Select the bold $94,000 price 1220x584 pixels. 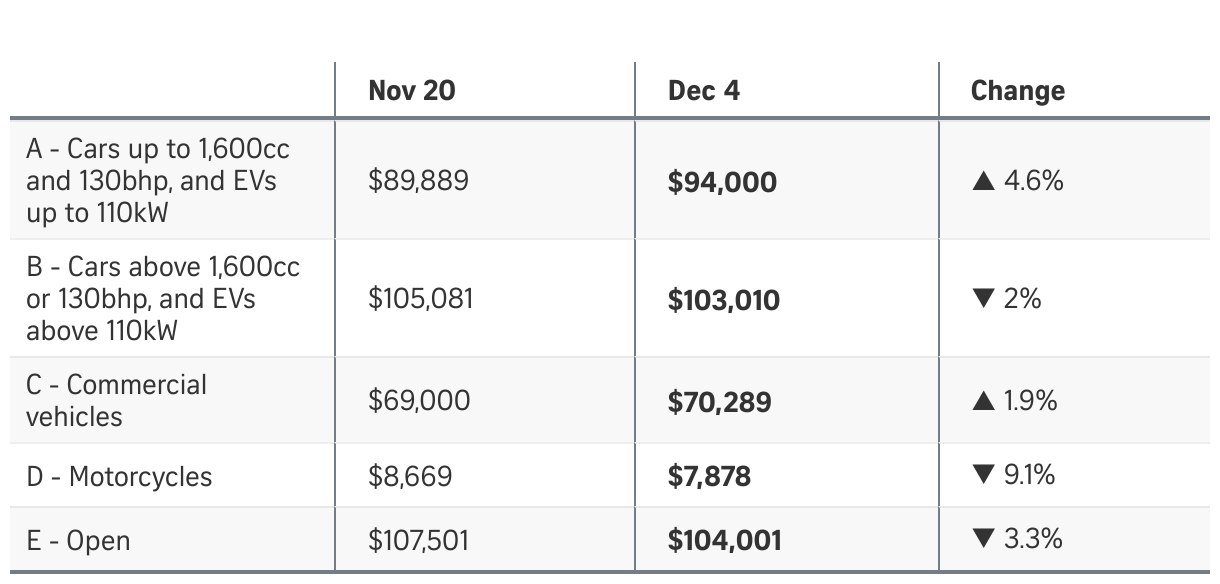[x=722, y=183]
